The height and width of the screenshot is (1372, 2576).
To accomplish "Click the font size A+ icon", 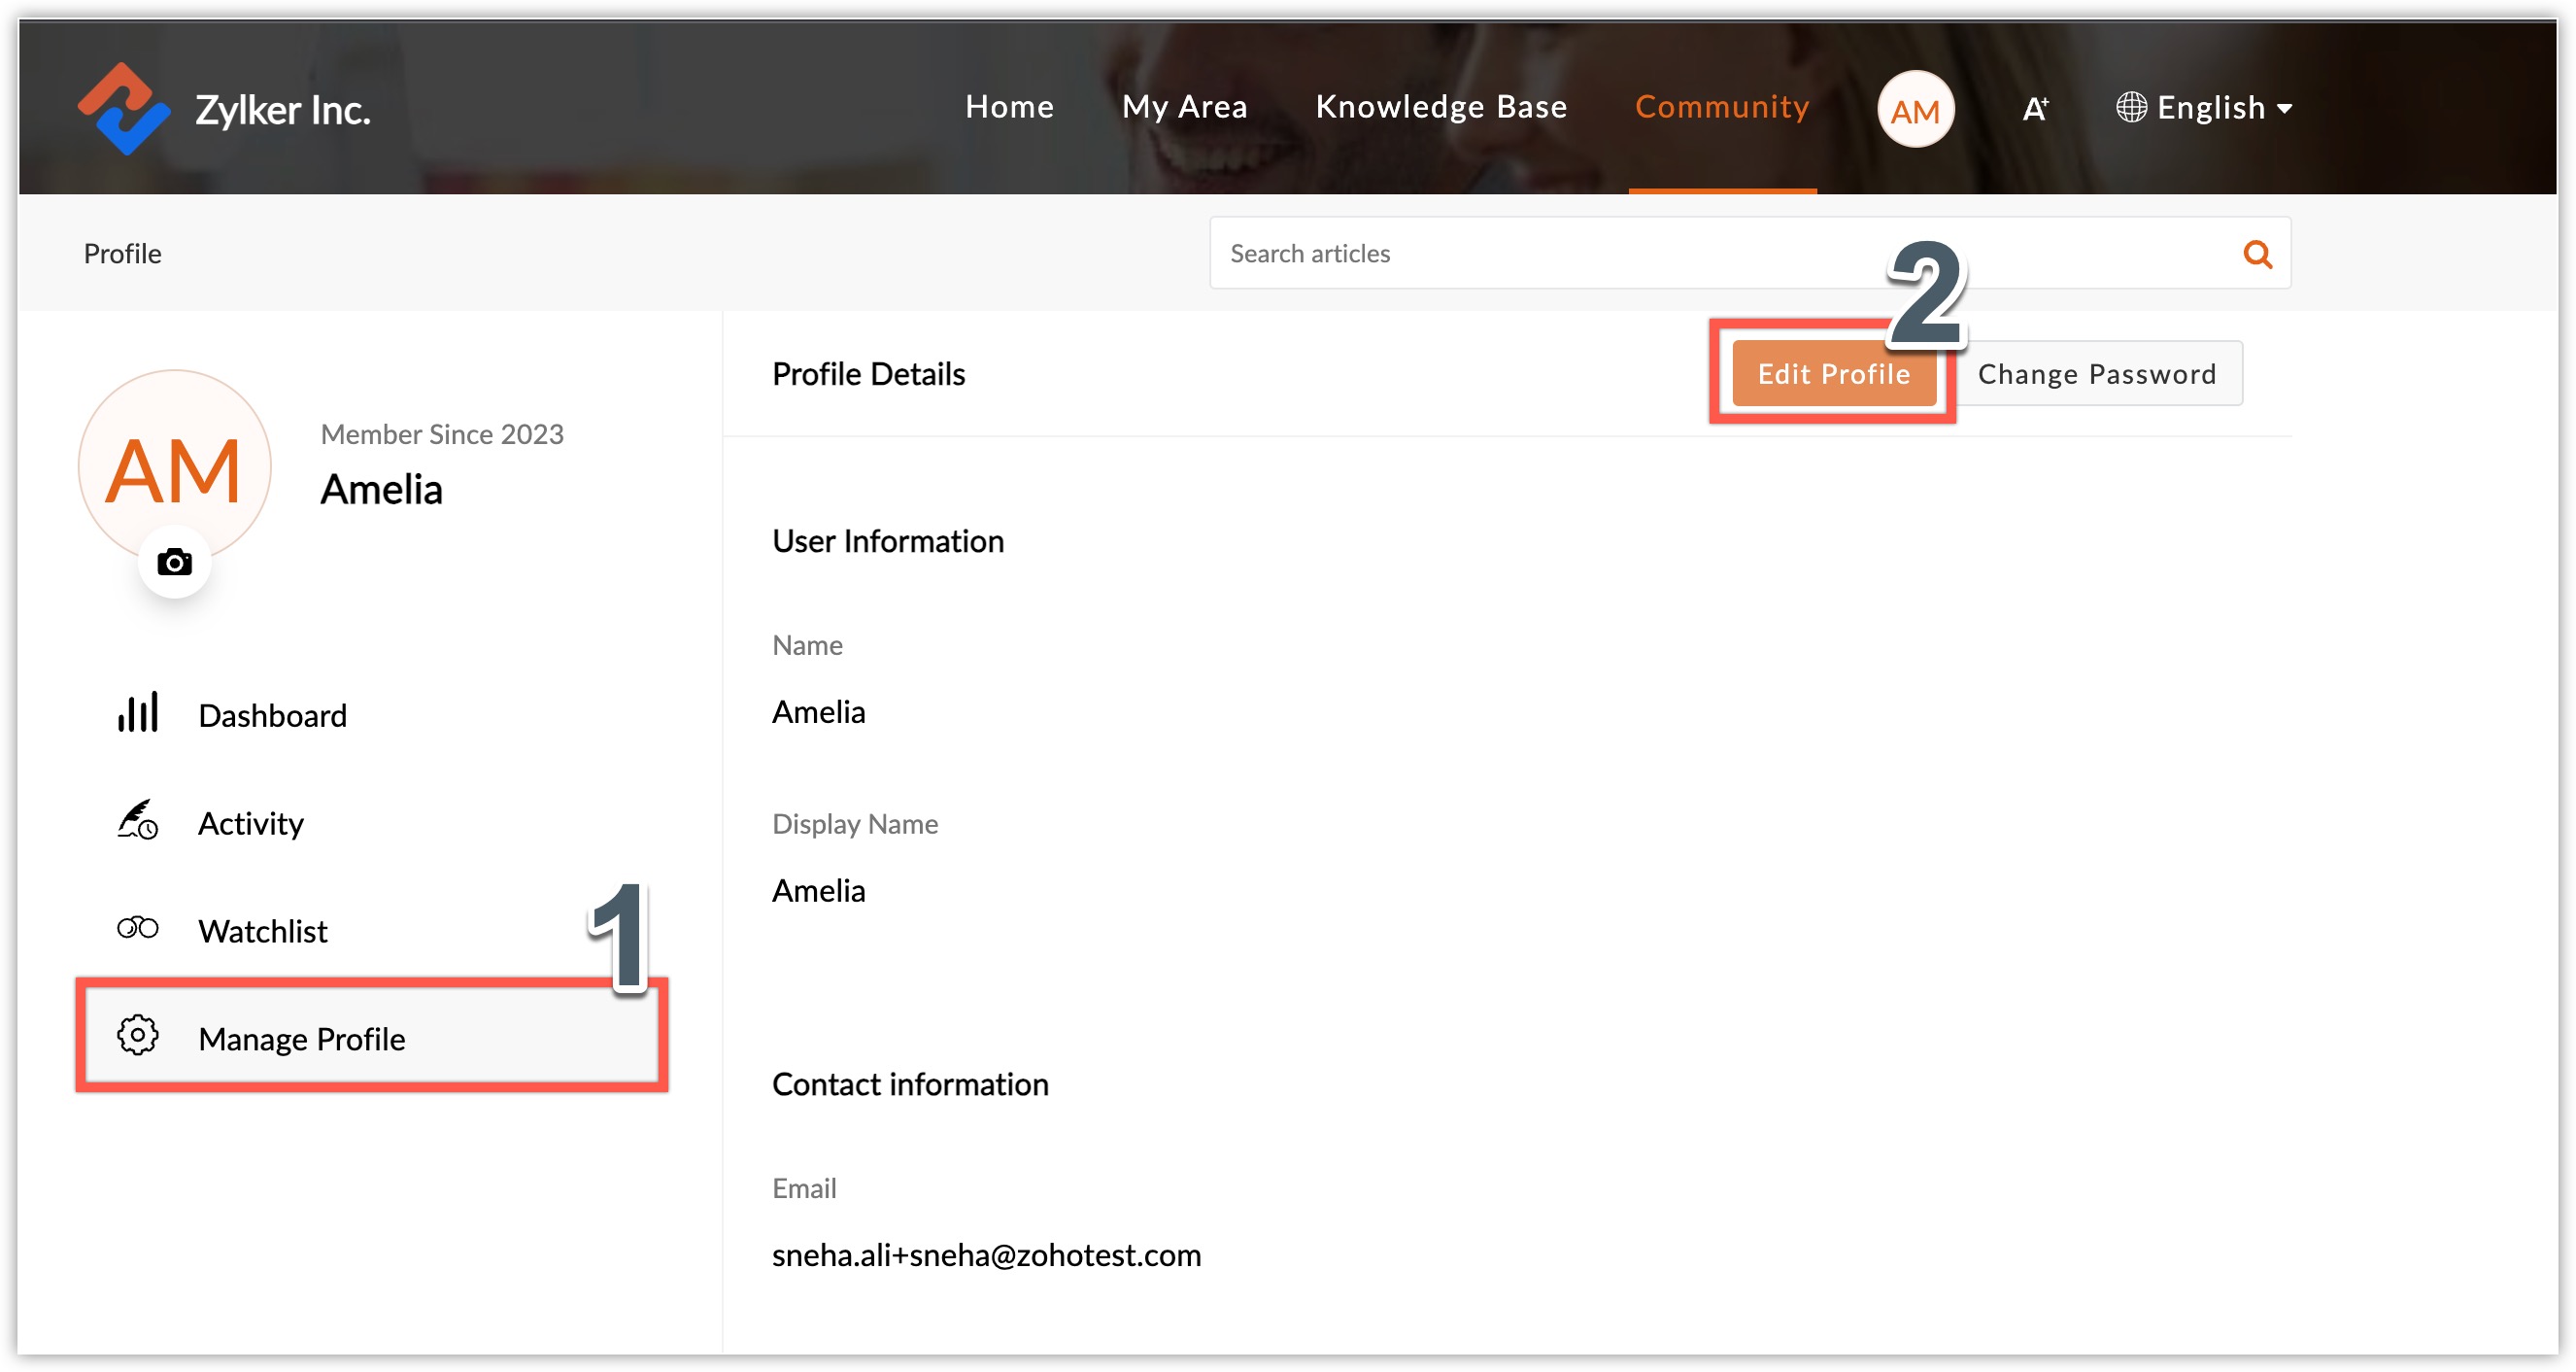I will pyautogui.click(x=2034, y=108).
